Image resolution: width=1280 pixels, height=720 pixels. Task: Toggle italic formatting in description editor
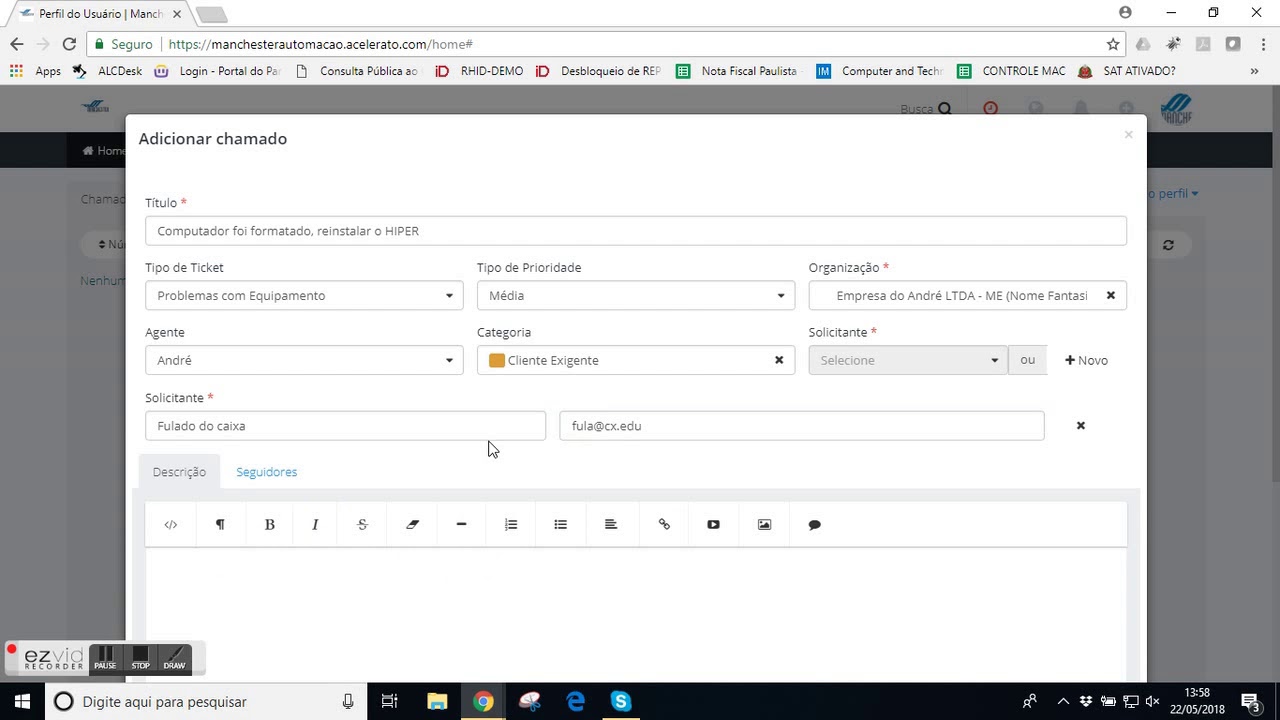315,524
